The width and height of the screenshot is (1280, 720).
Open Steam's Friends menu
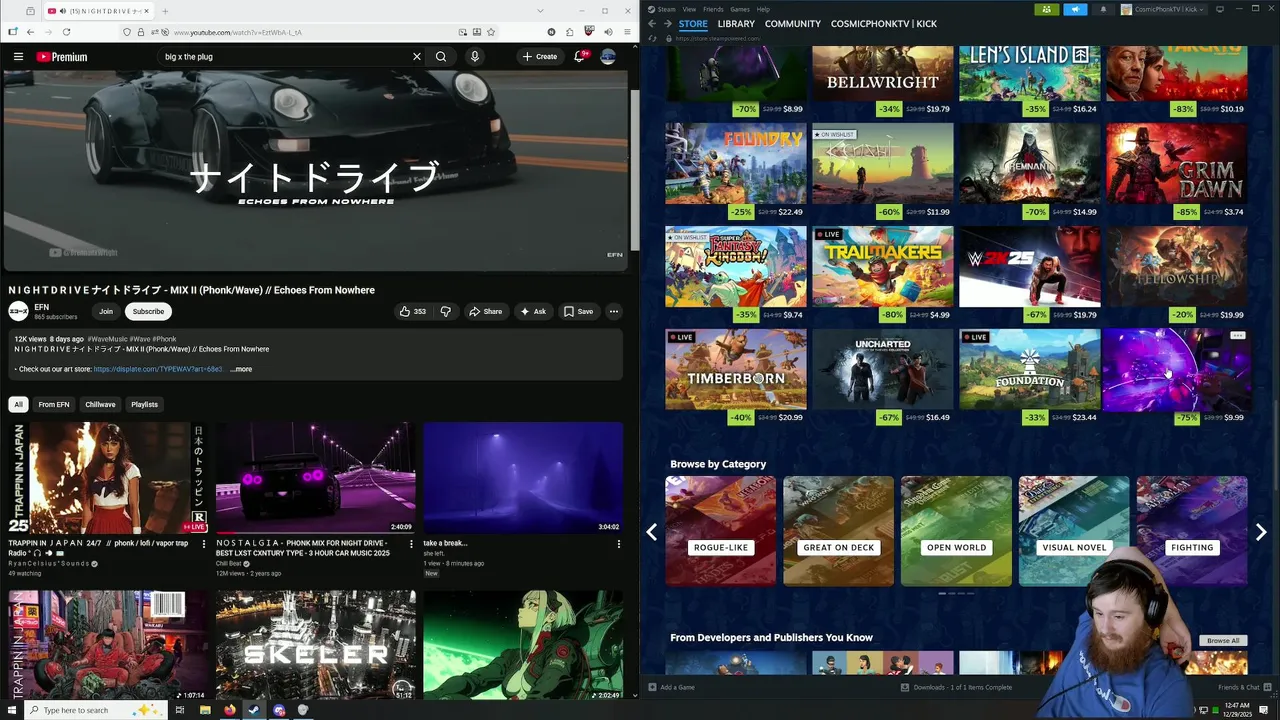point(713,9)
